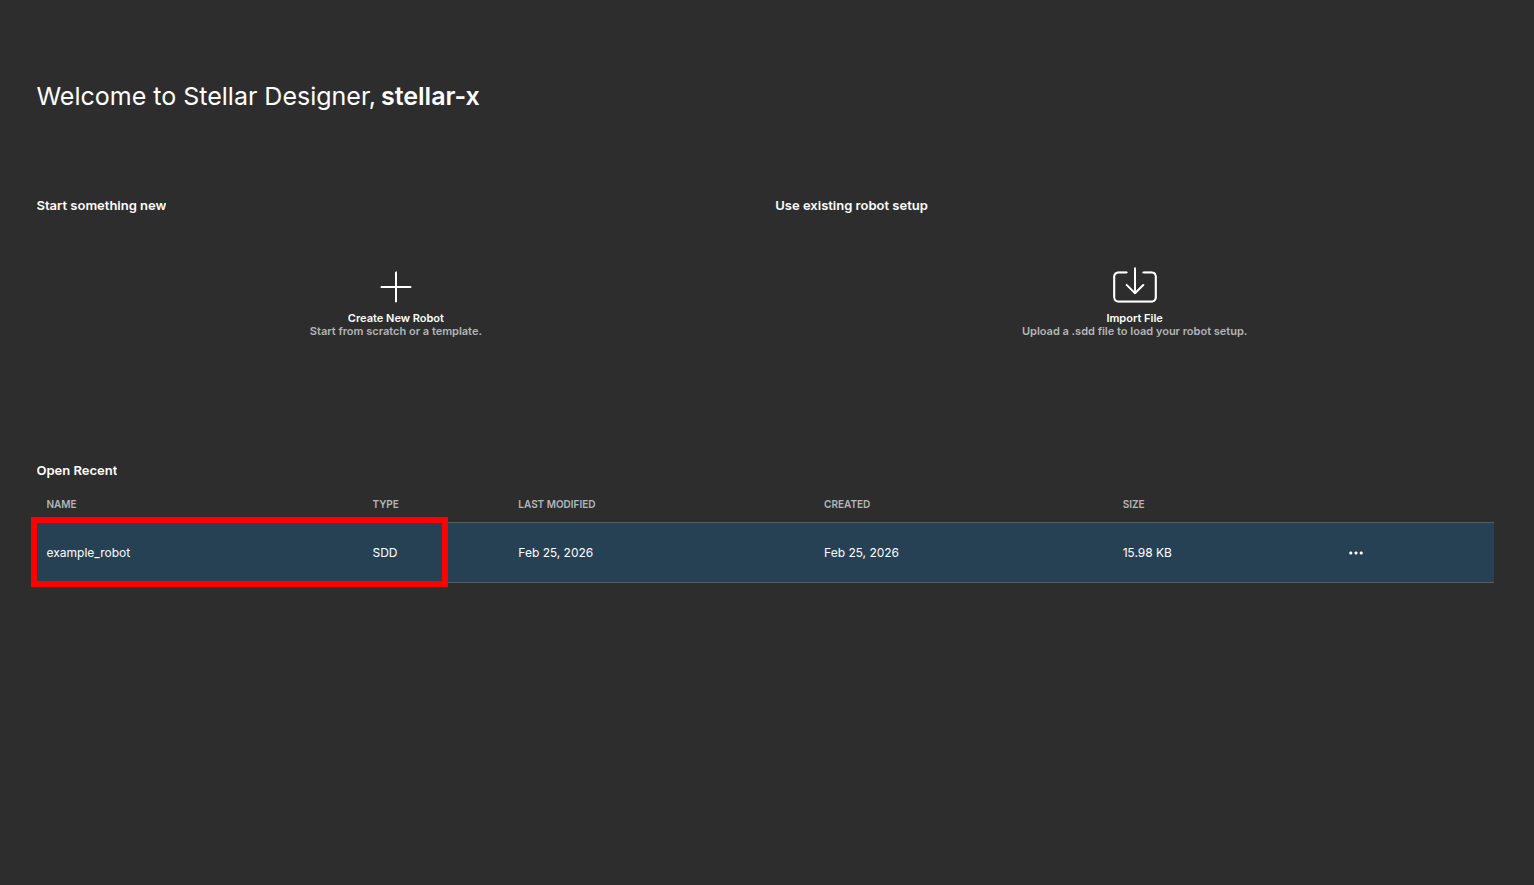Sort recent files by TYPE column
Screen dimensions: 1534x885
[x=385, y=504]
